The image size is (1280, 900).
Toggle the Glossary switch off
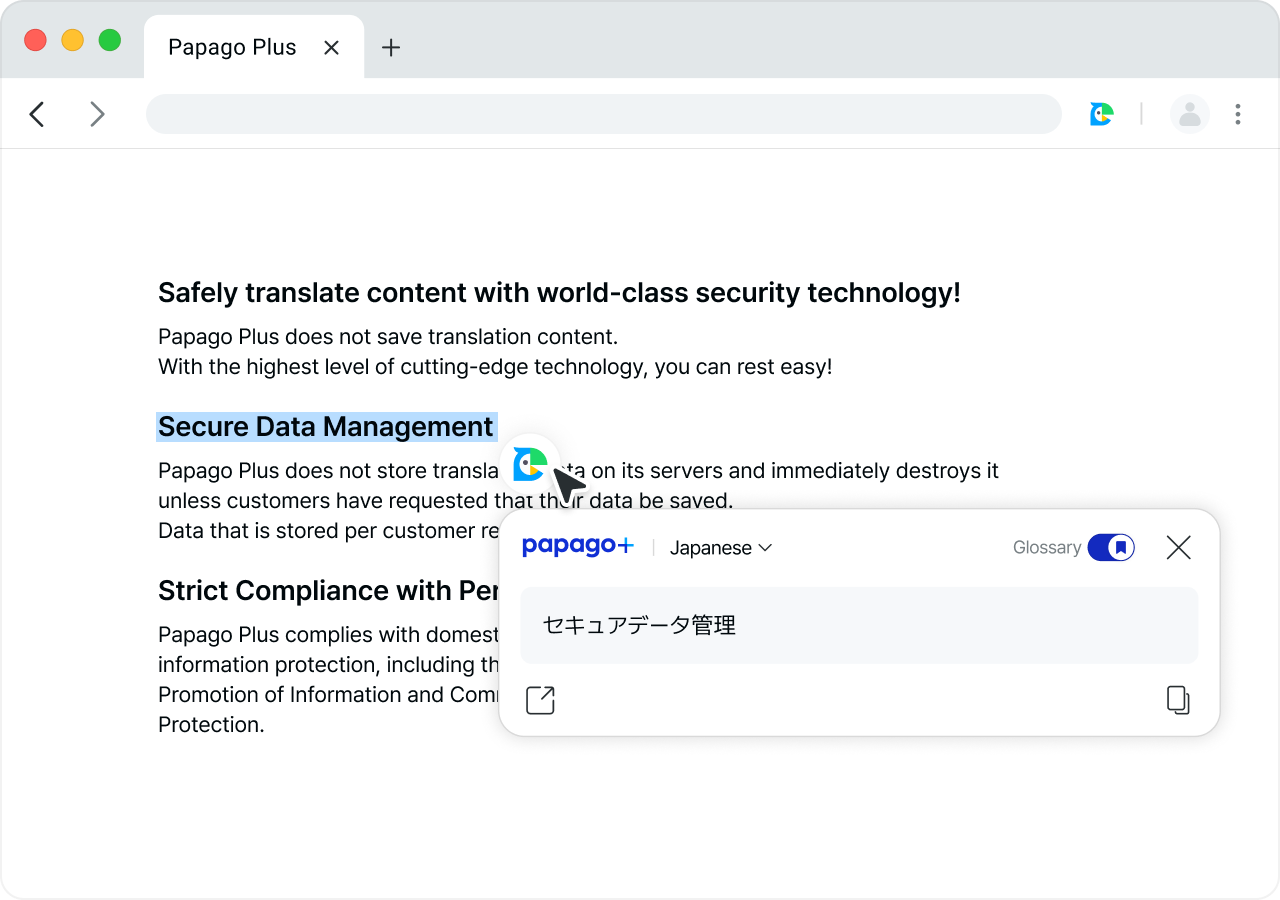pos(1110,547)
